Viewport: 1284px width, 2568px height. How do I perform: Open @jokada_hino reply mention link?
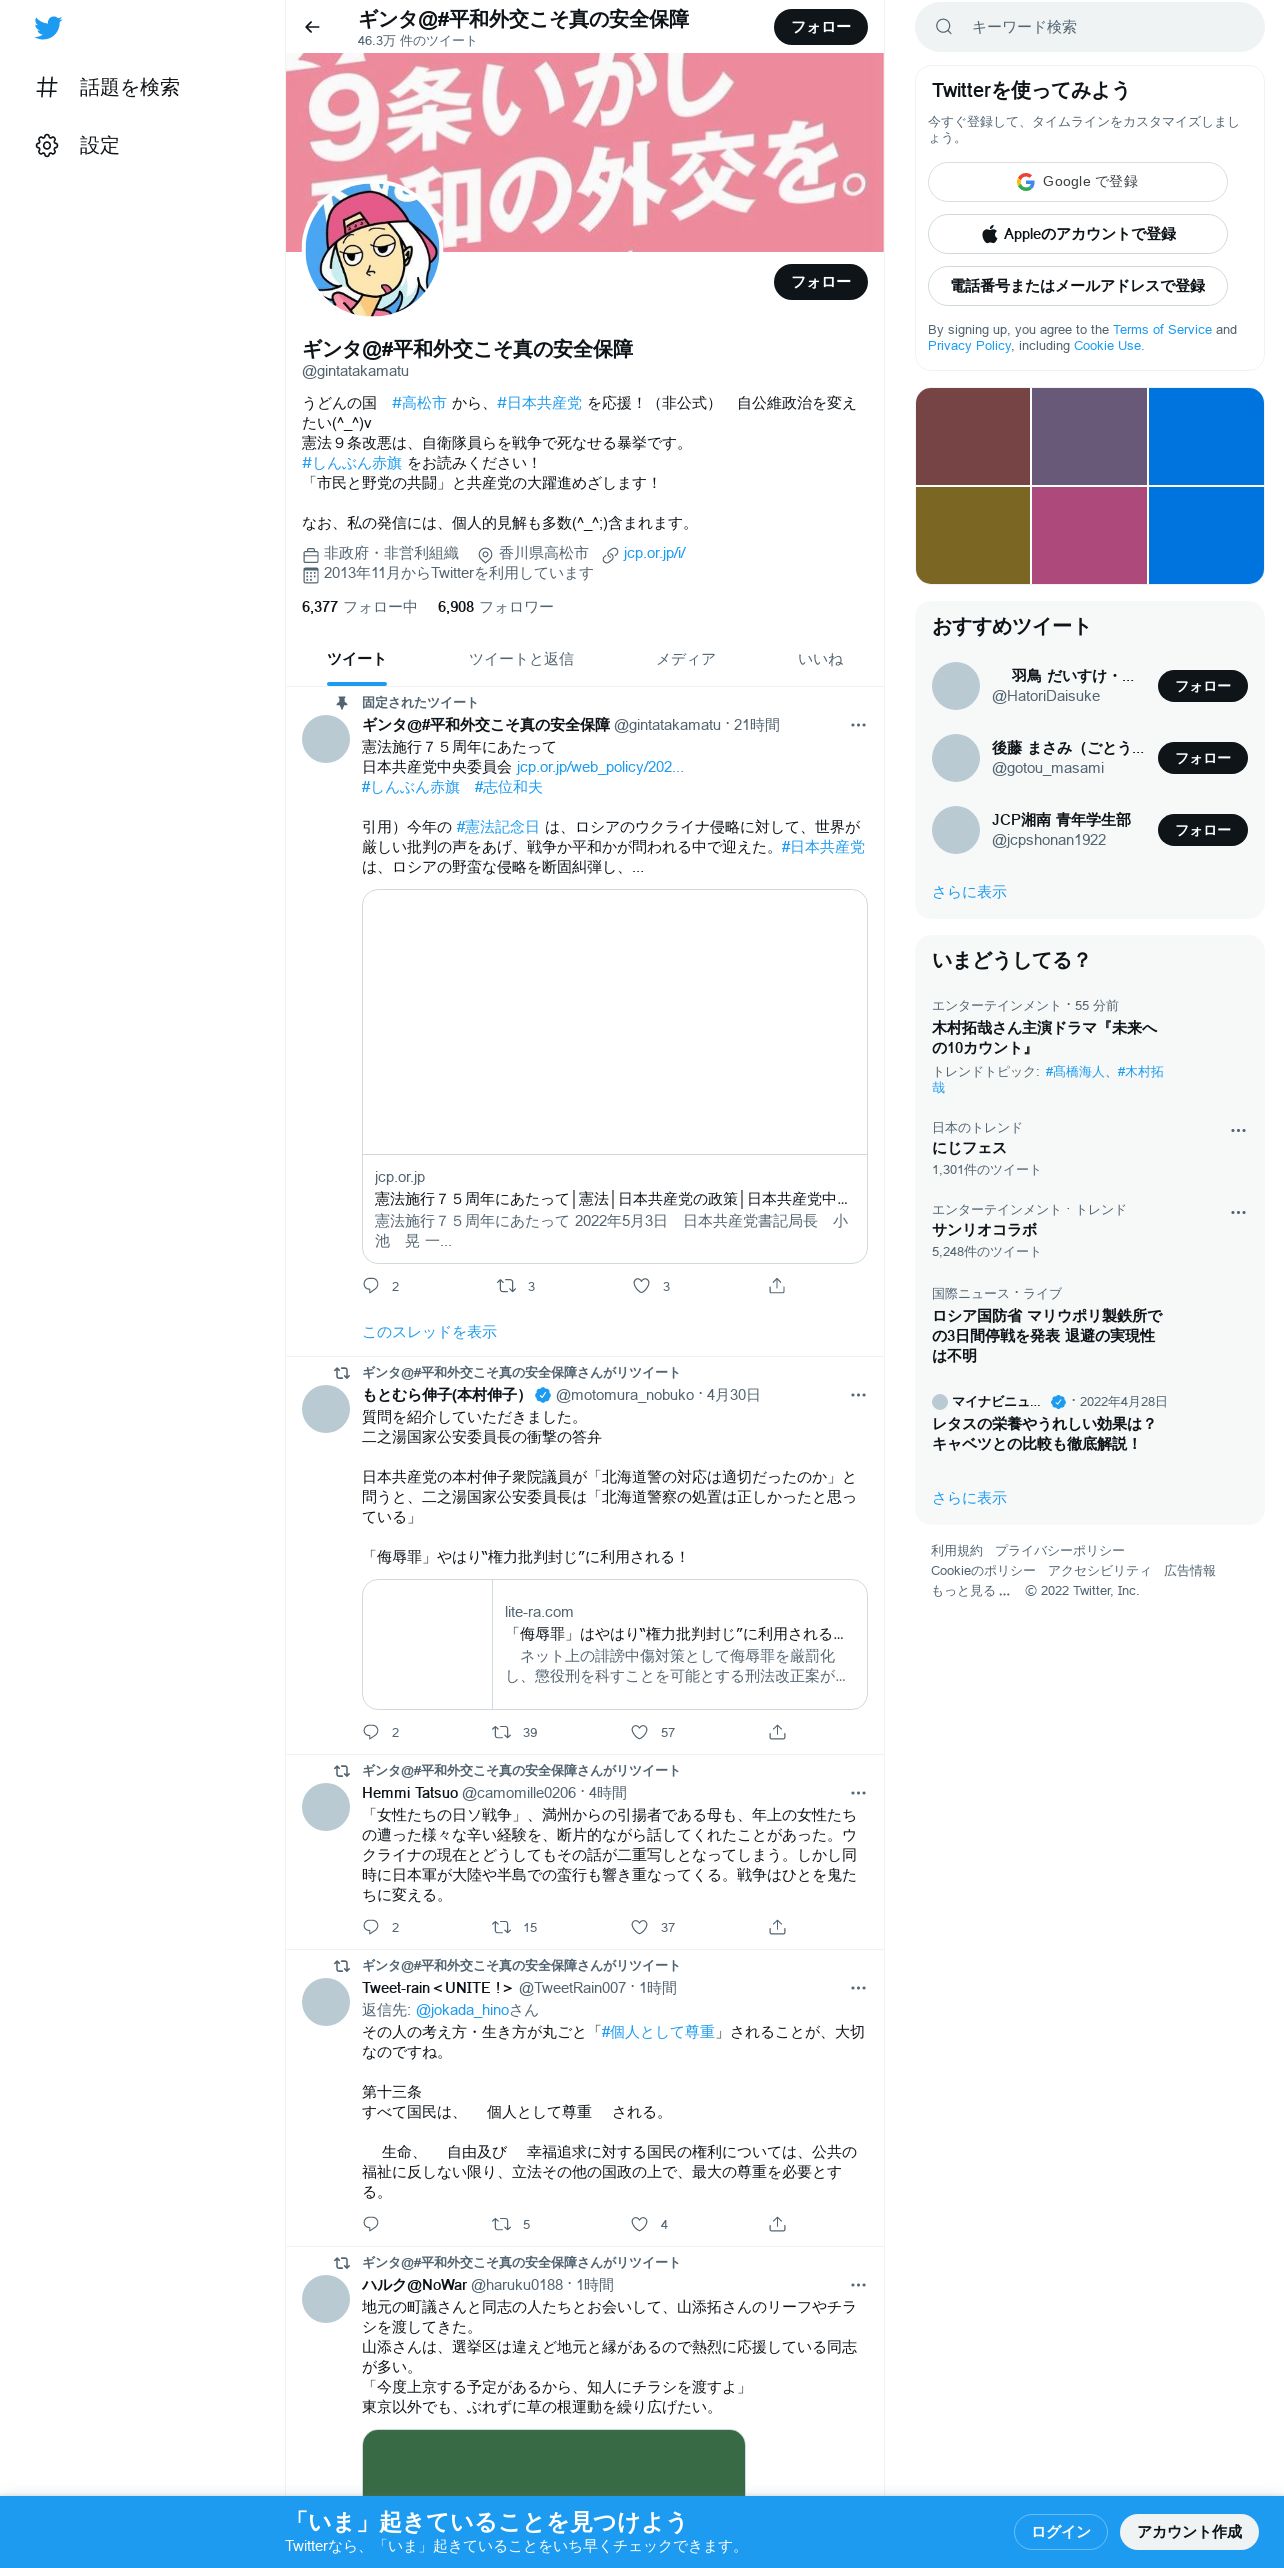(x=462, y=2010)
